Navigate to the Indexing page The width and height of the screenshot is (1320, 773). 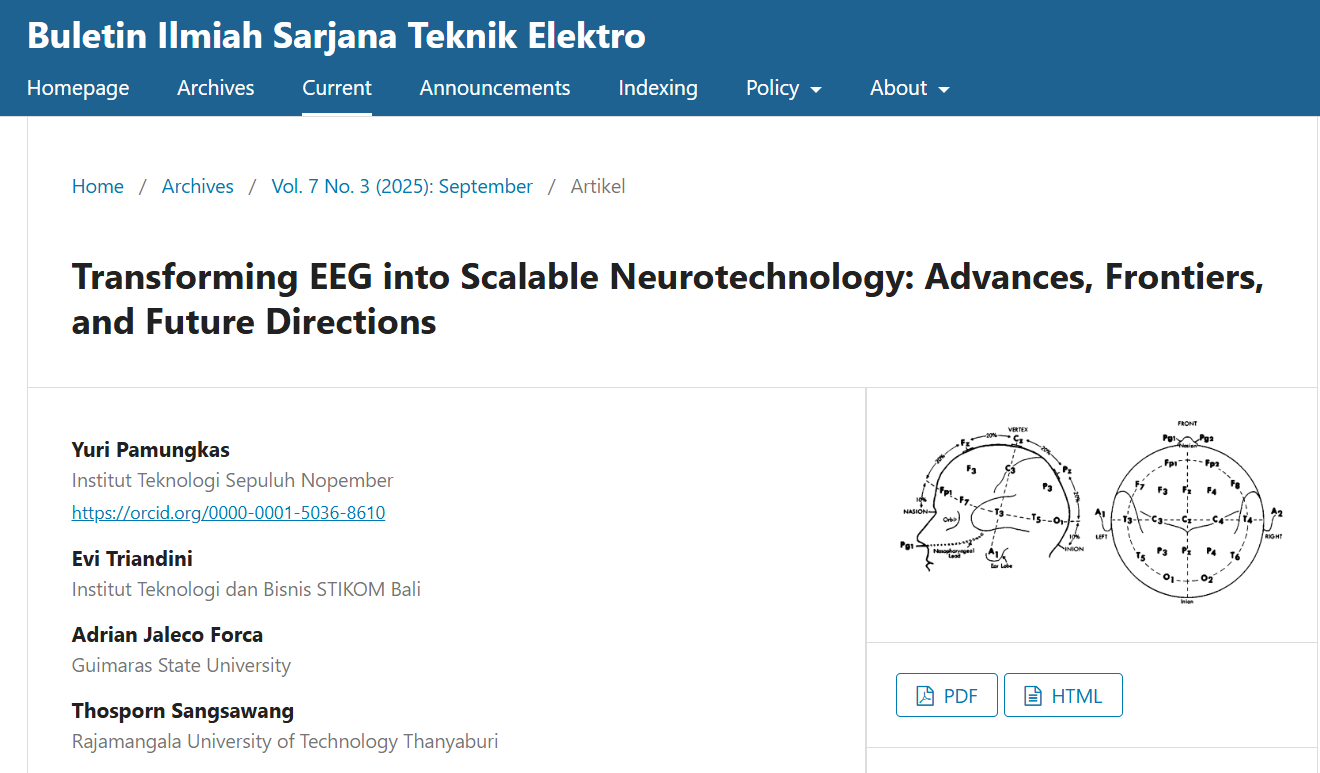[658, 88]
